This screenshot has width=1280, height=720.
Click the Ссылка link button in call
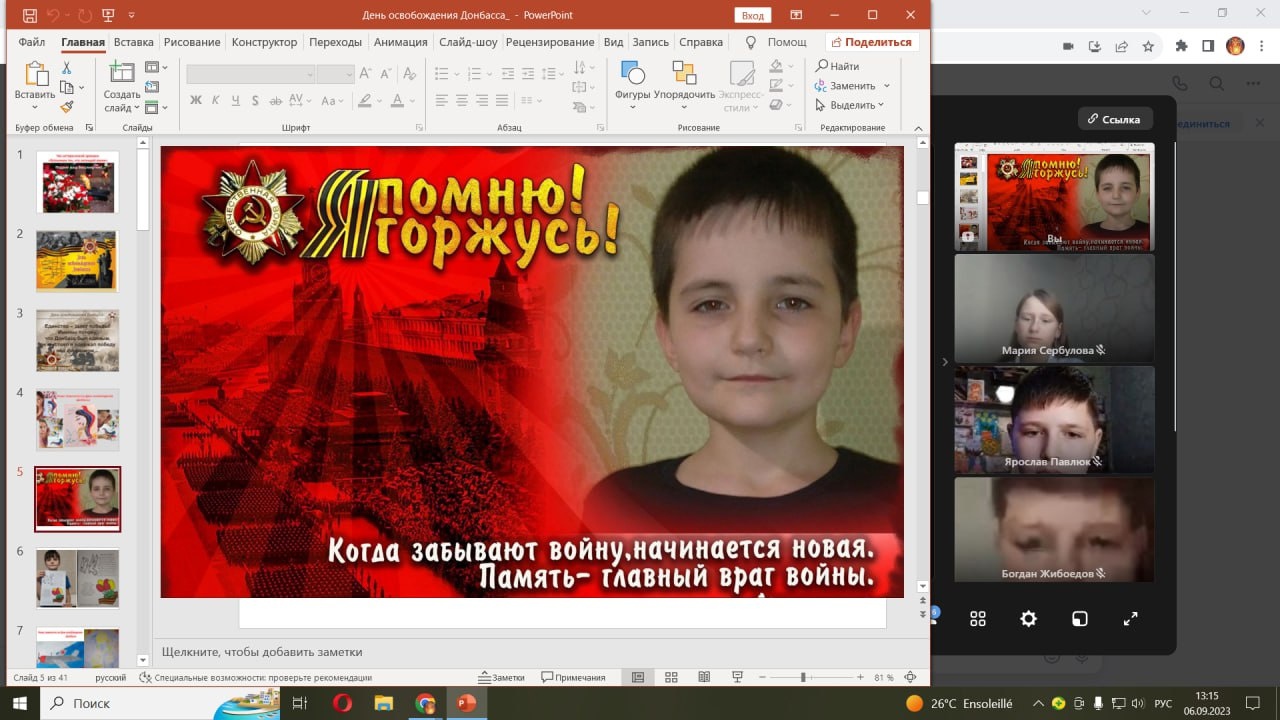tap(1115, 119)
